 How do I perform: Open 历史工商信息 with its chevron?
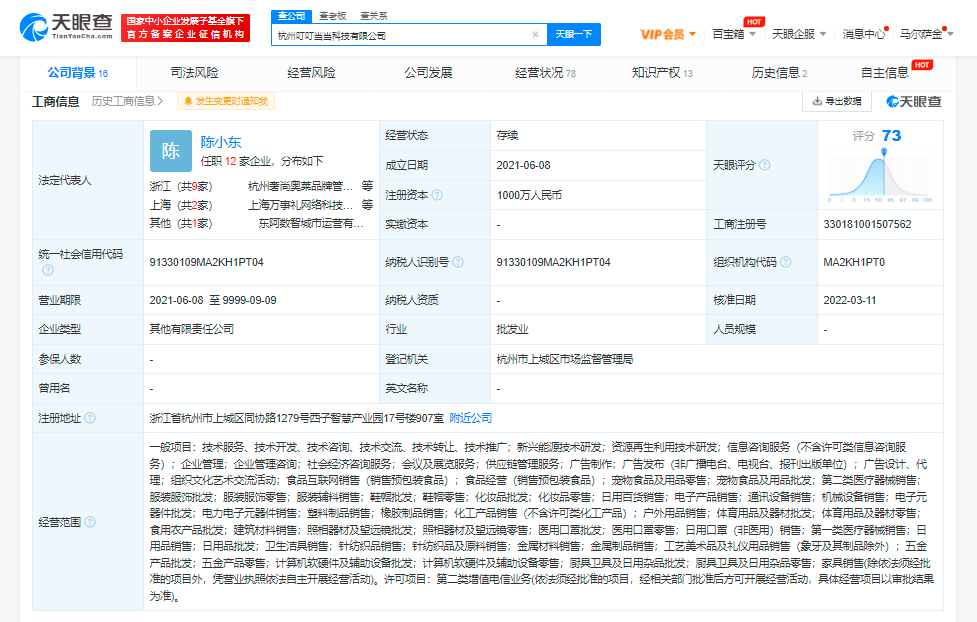pos(127,101)
